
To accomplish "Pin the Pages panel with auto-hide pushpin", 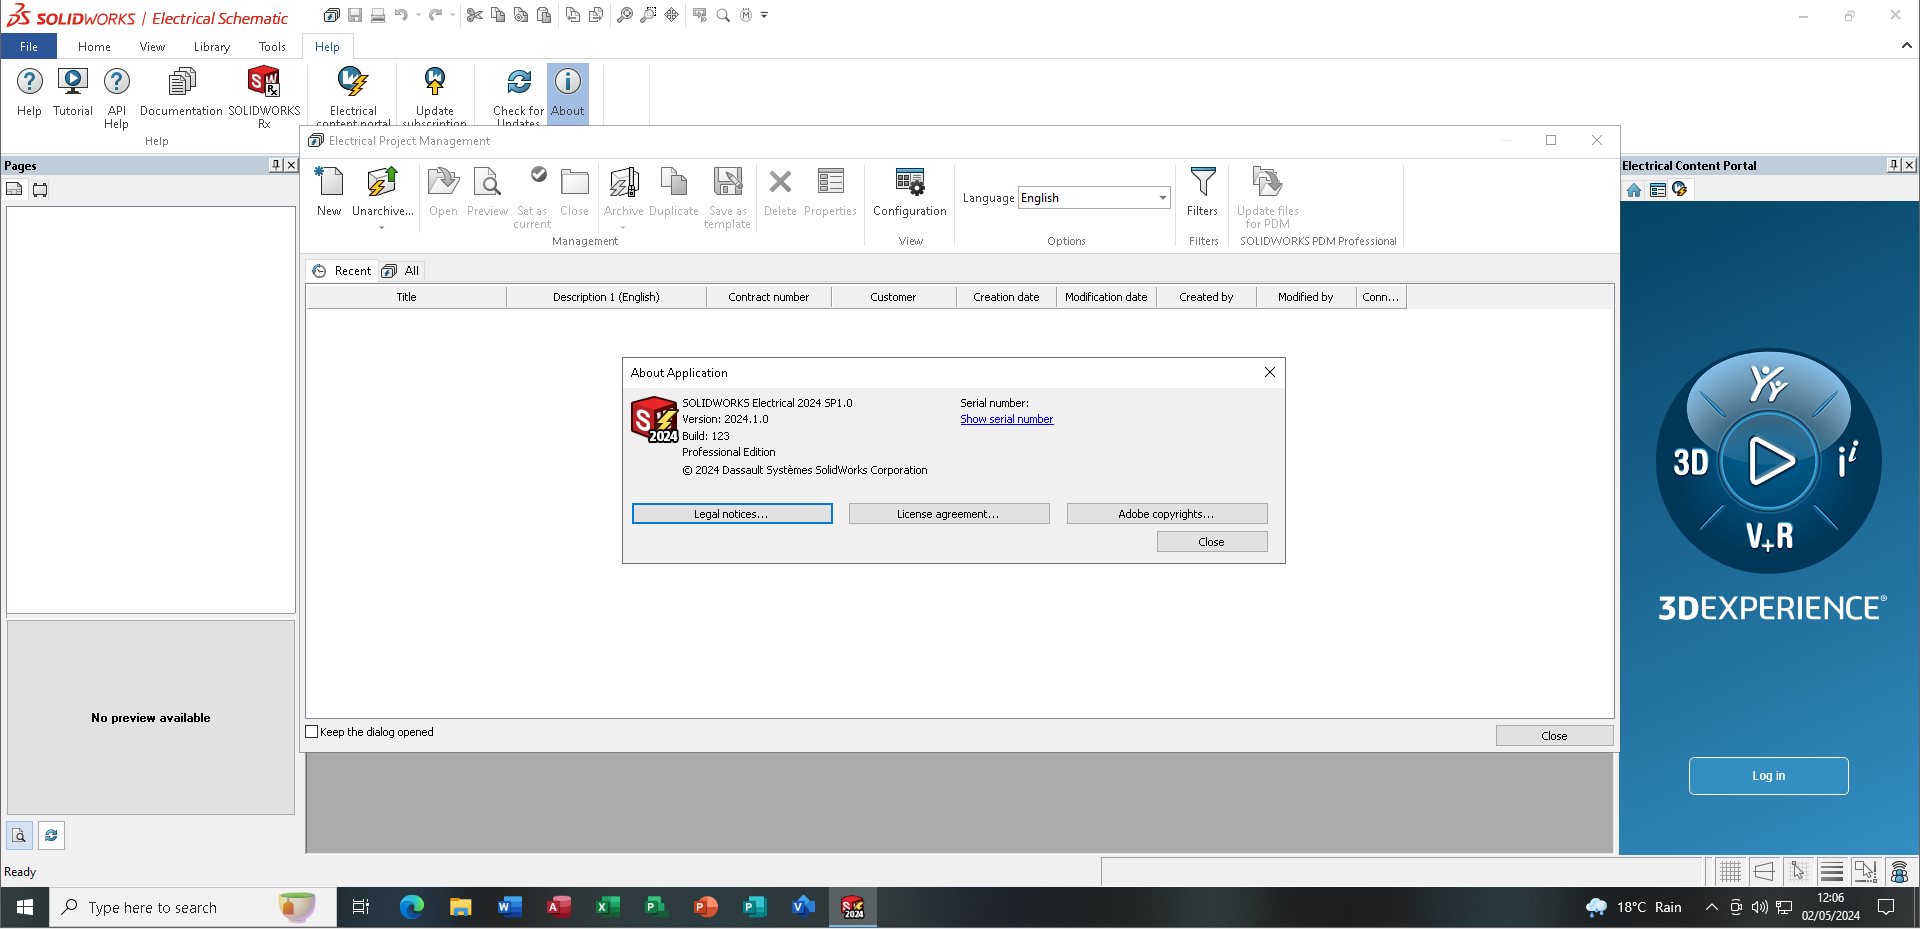I will coord(276,165).
